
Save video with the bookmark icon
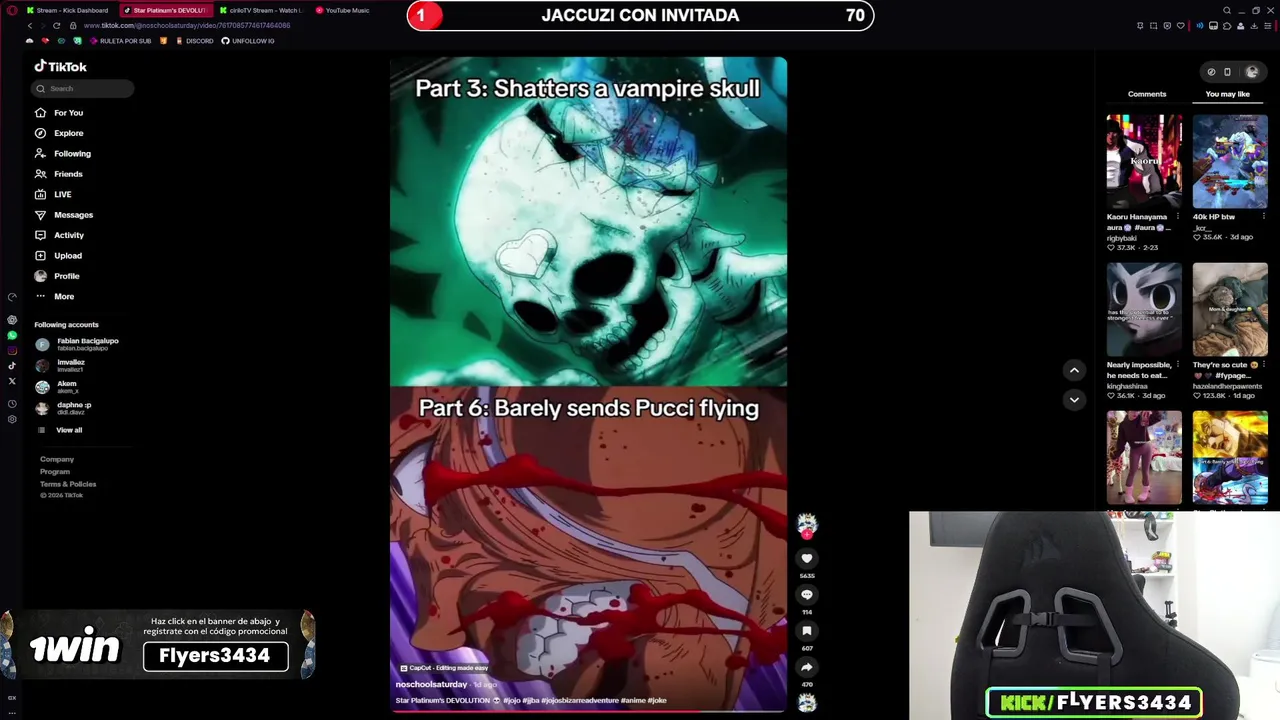(807, 630)
